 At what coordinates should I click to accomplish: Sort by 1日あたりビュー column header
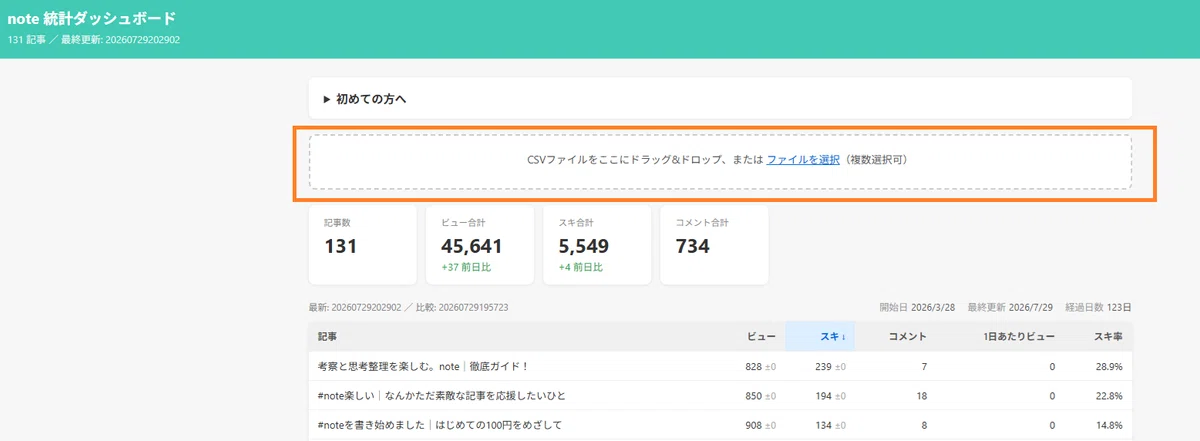coord(1019,337)
